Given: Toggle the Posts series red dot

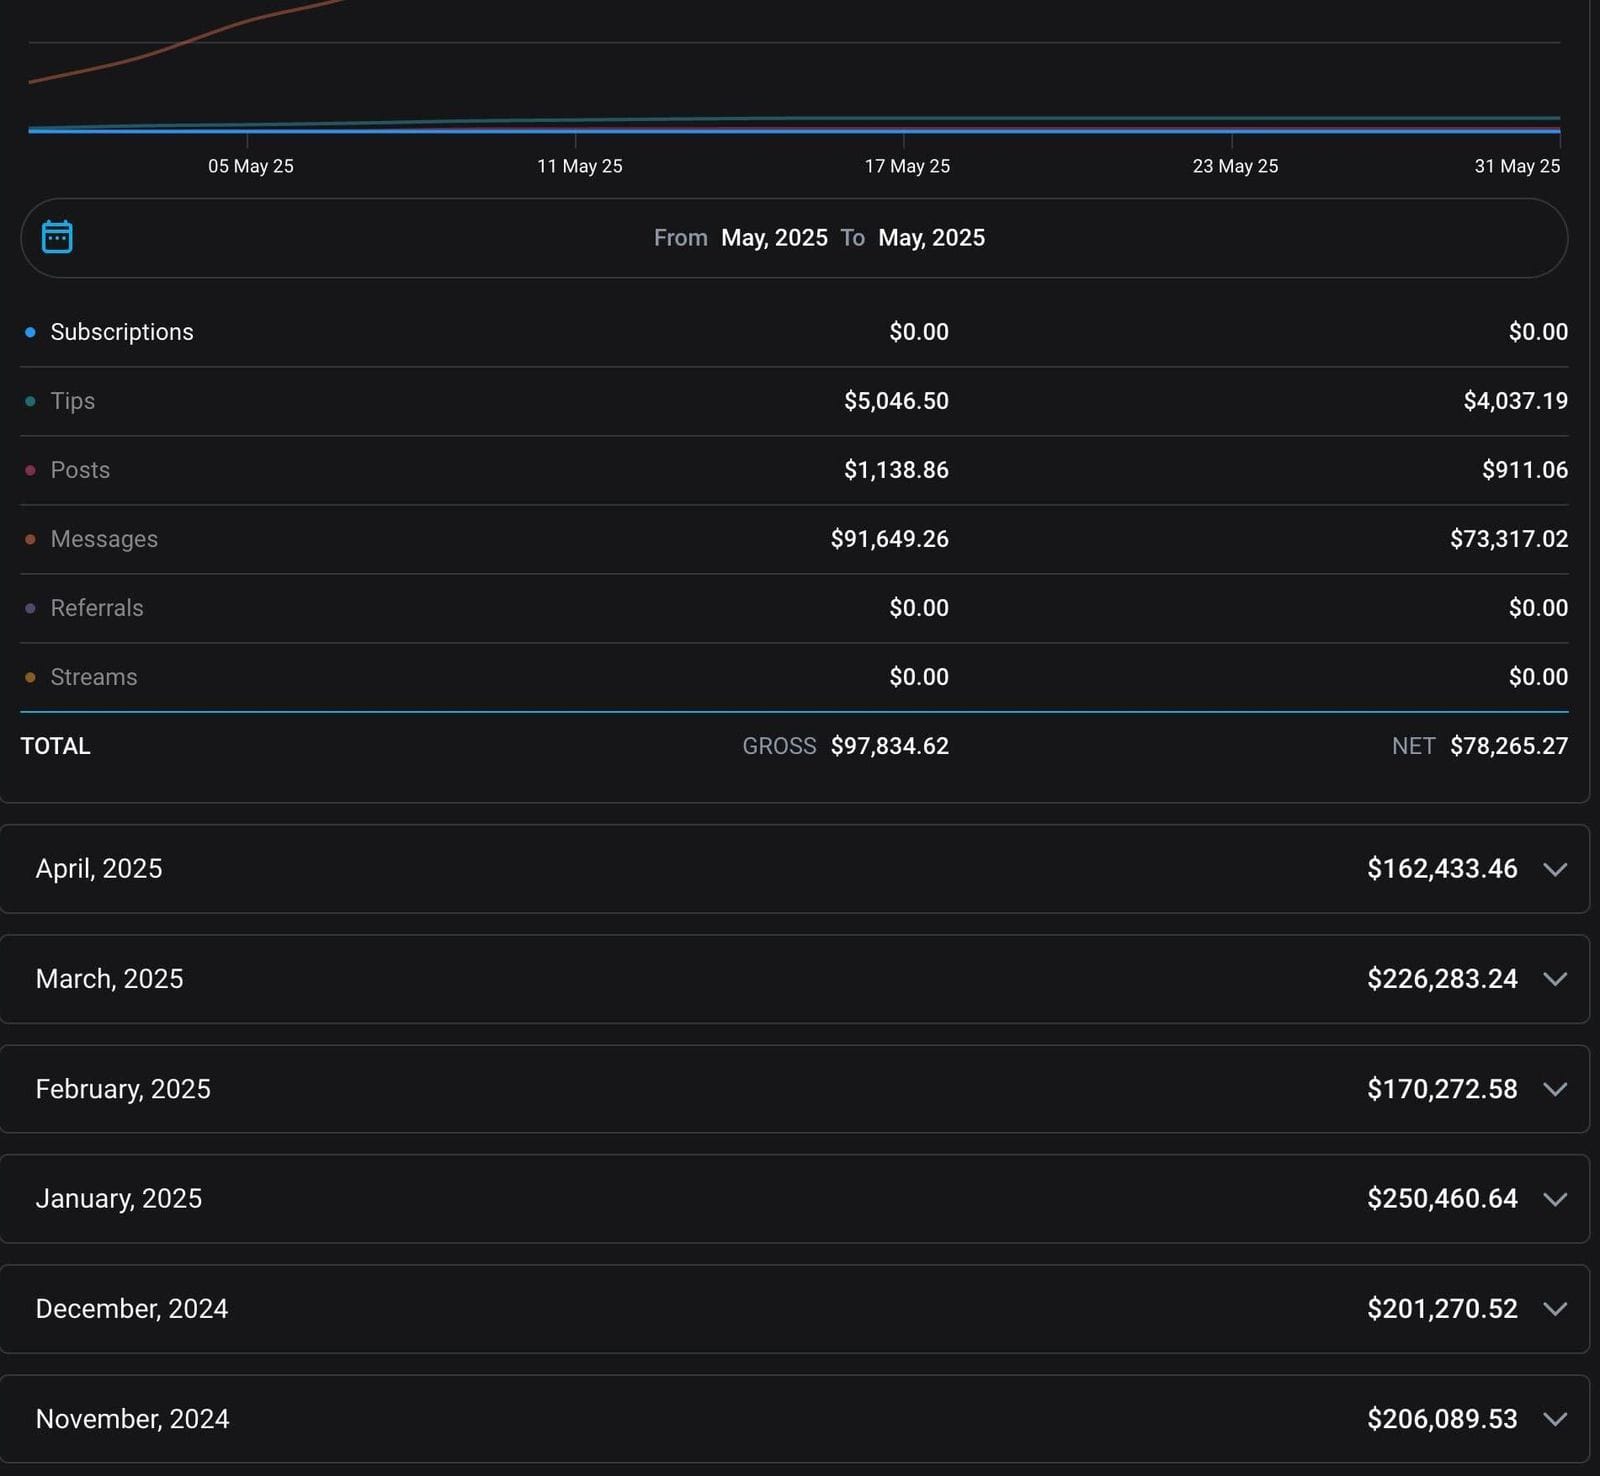Looking at the screenshot, I should pos(30,470).
